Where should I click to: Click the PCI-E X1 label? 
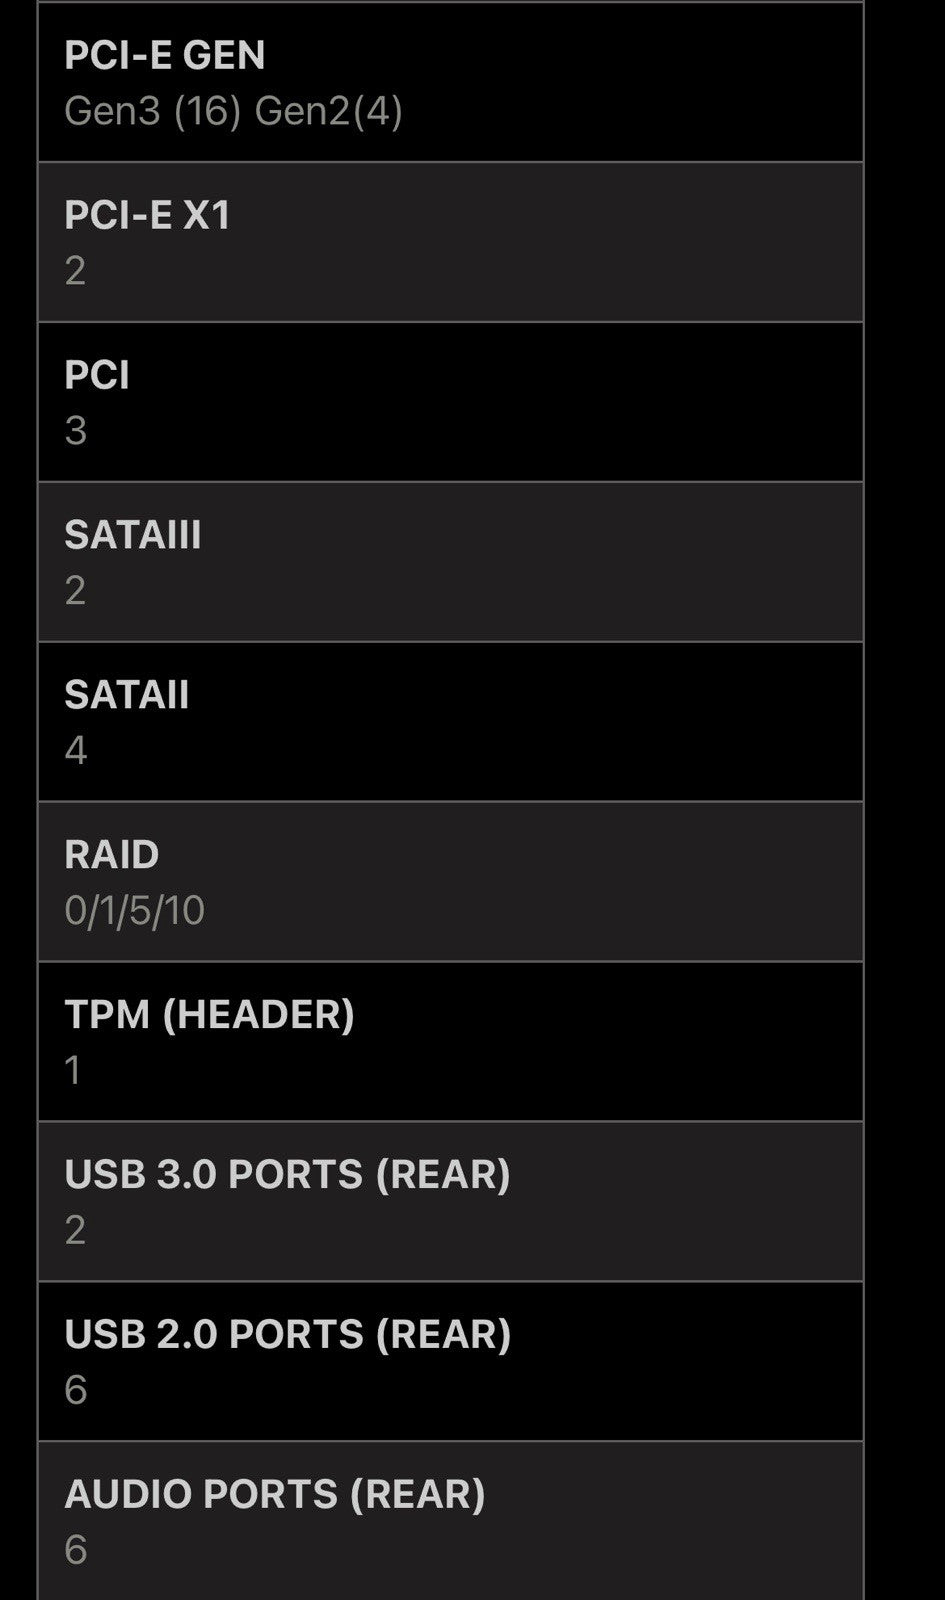tap(148, 215)
